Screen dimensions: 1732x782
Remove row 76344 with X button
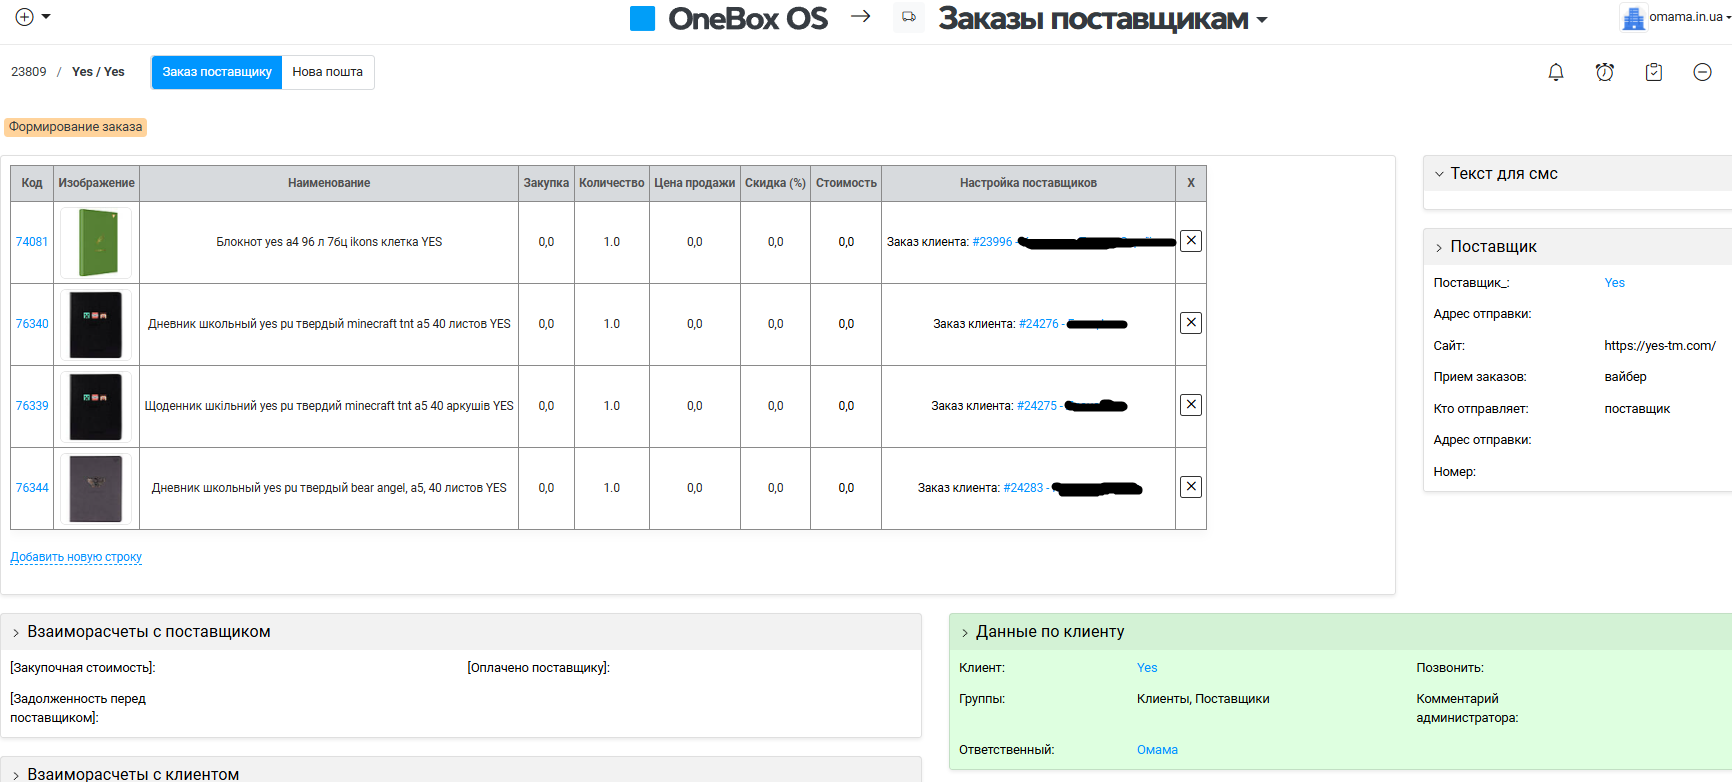point(1191,487)
